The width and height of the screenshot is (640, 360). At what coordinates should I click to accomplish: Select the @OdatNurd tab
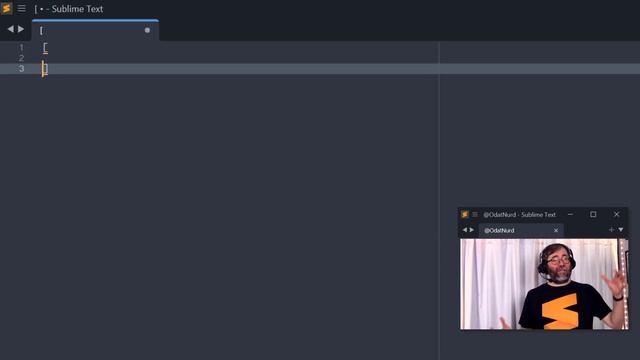pos(521,230)
